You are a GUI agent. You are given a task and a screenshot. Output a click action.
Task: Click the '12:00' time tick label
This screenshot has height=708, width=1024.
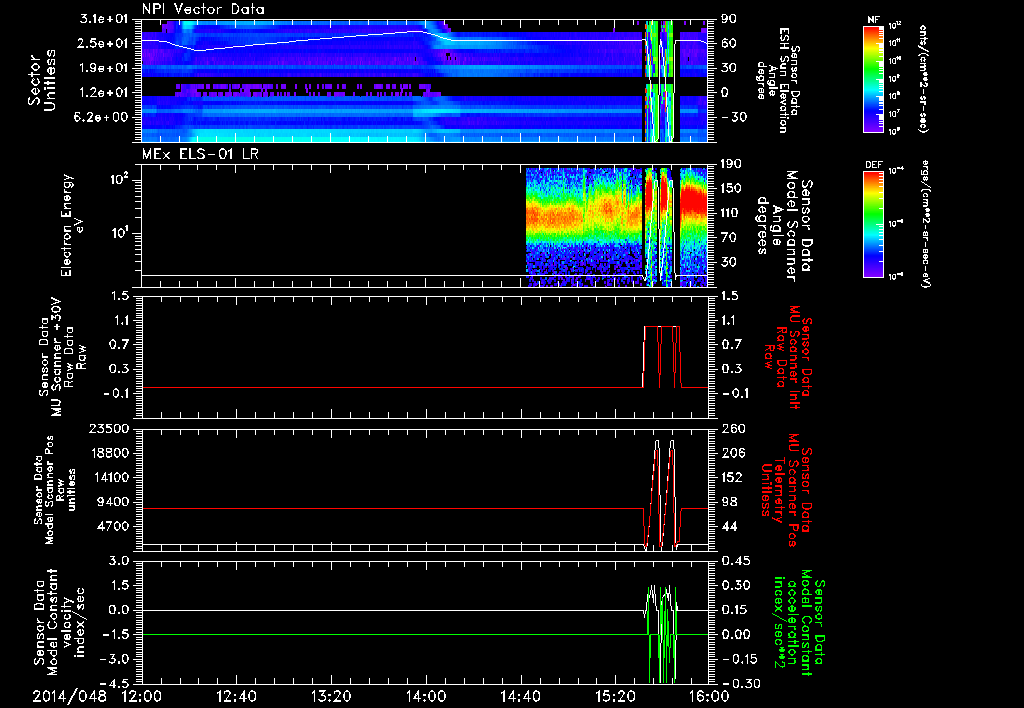[x=142, y=696]
